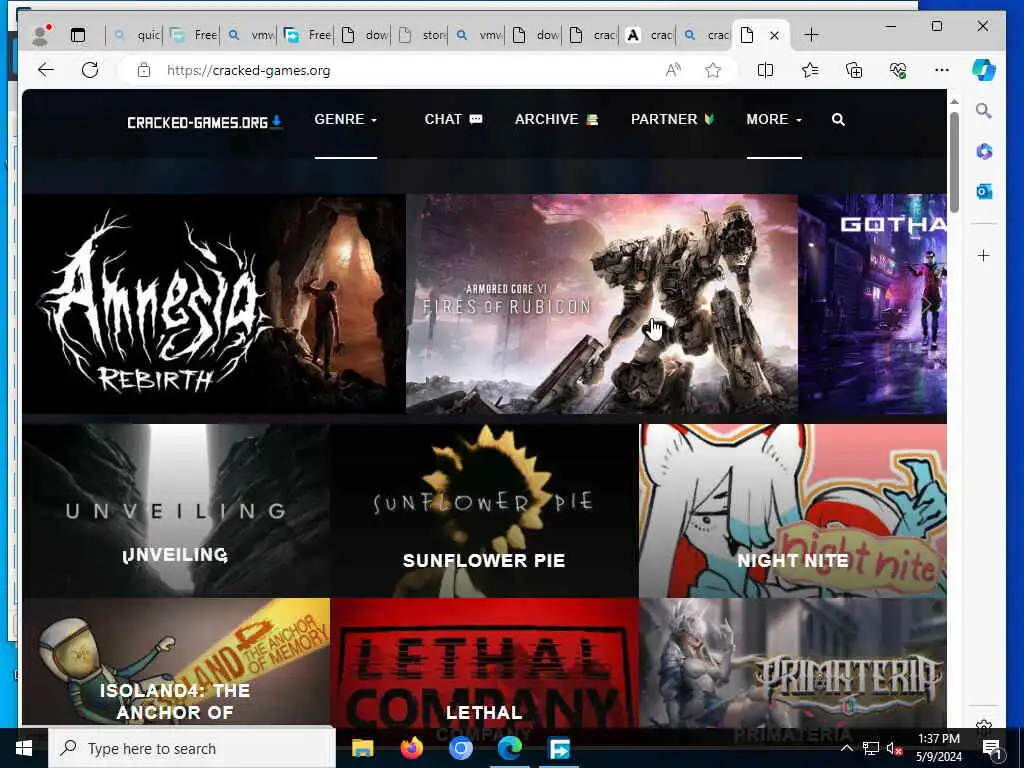Open the SUNFLOWER PIE game tile

484,511
